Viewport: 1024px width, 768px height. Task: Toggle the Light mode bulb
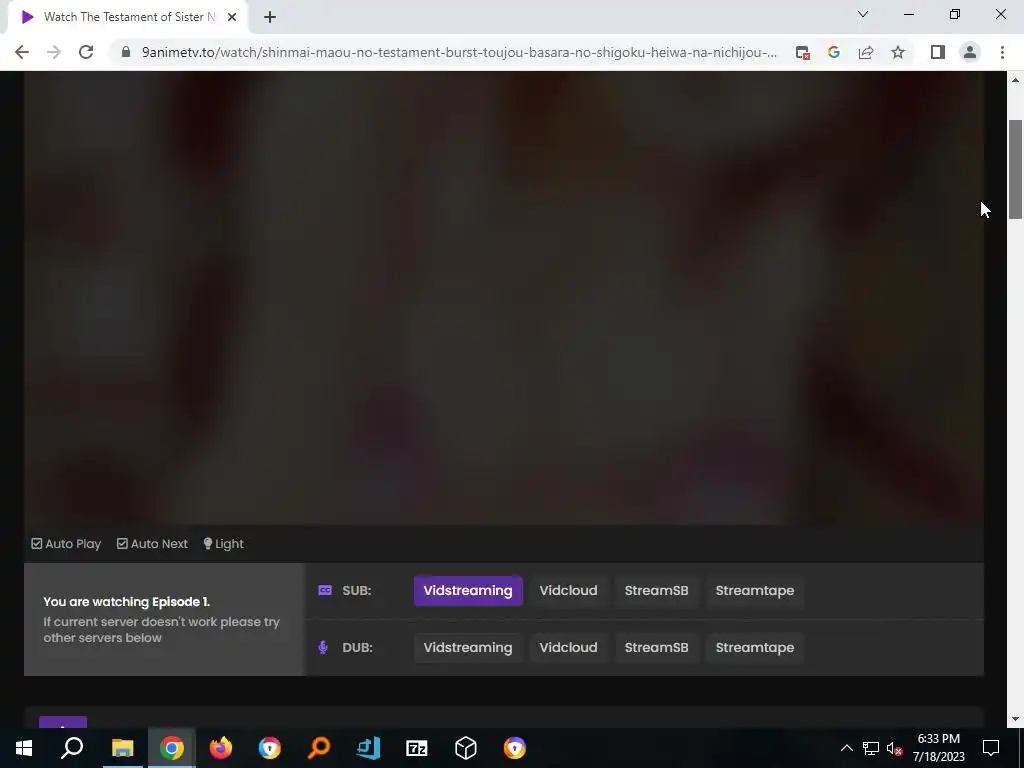223,543
